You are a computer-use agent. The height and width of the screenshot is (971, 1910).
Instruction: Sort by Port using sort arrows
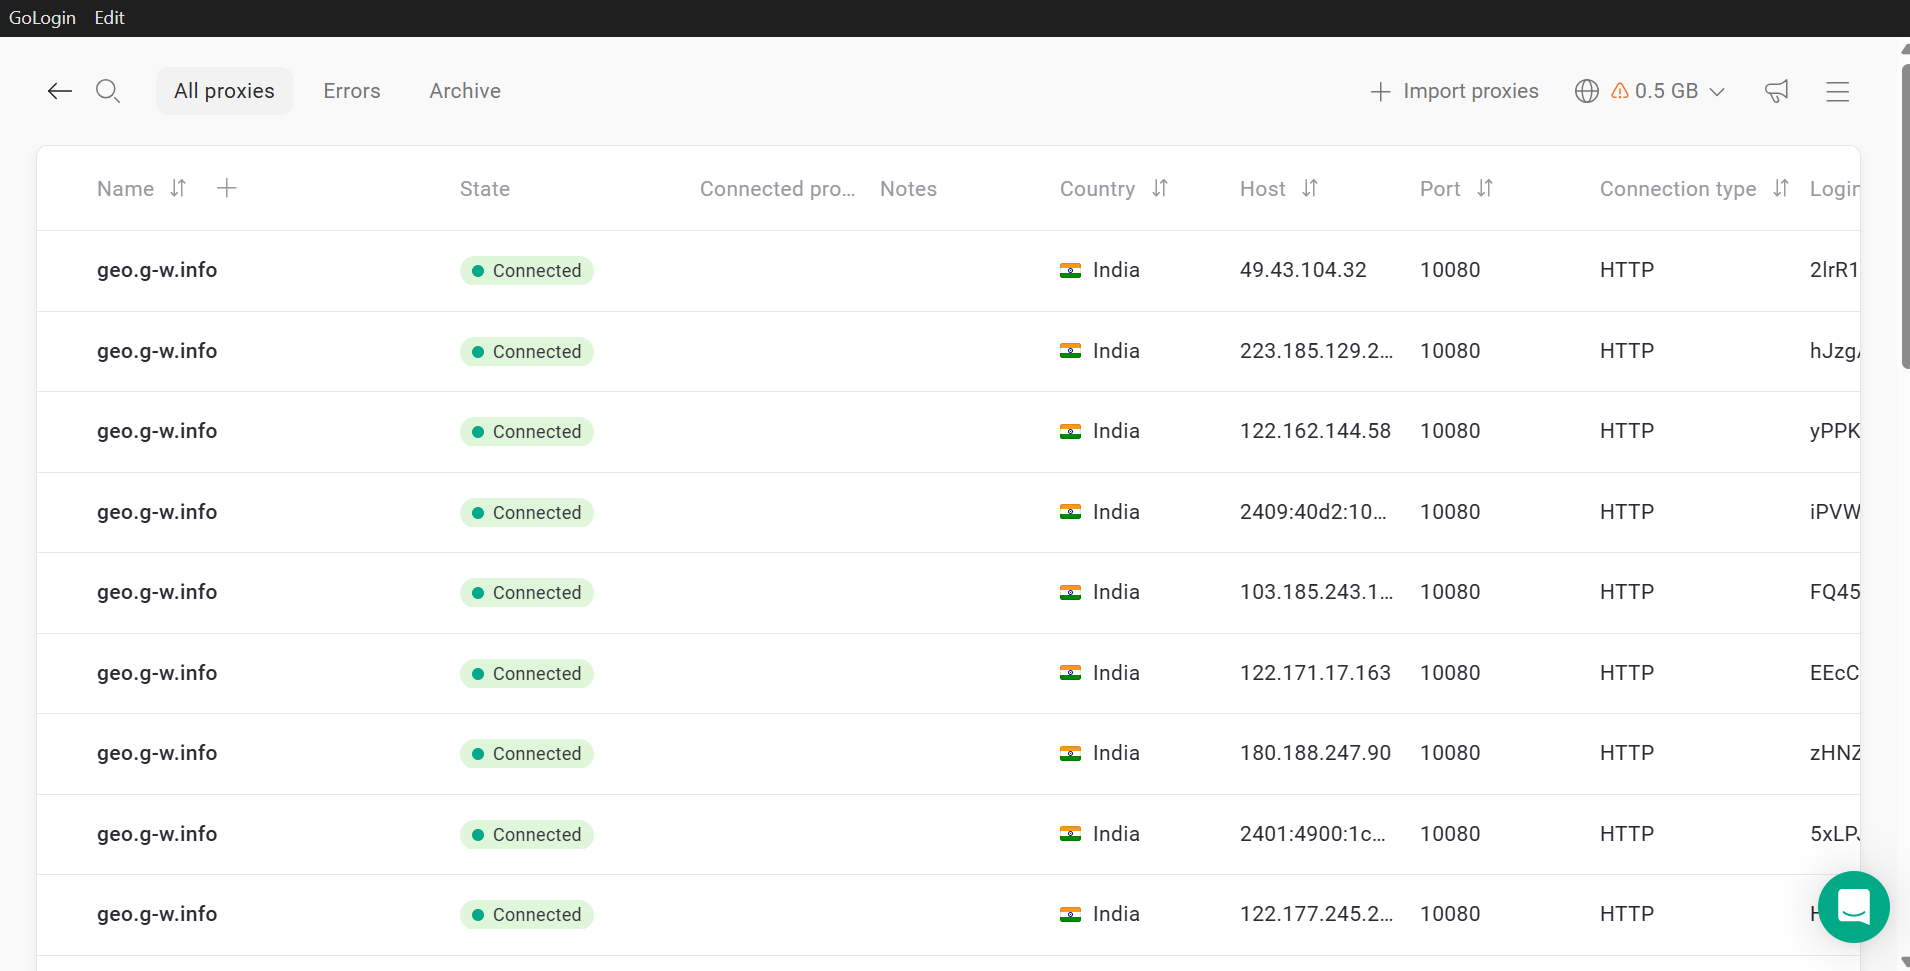[1485, 188]
